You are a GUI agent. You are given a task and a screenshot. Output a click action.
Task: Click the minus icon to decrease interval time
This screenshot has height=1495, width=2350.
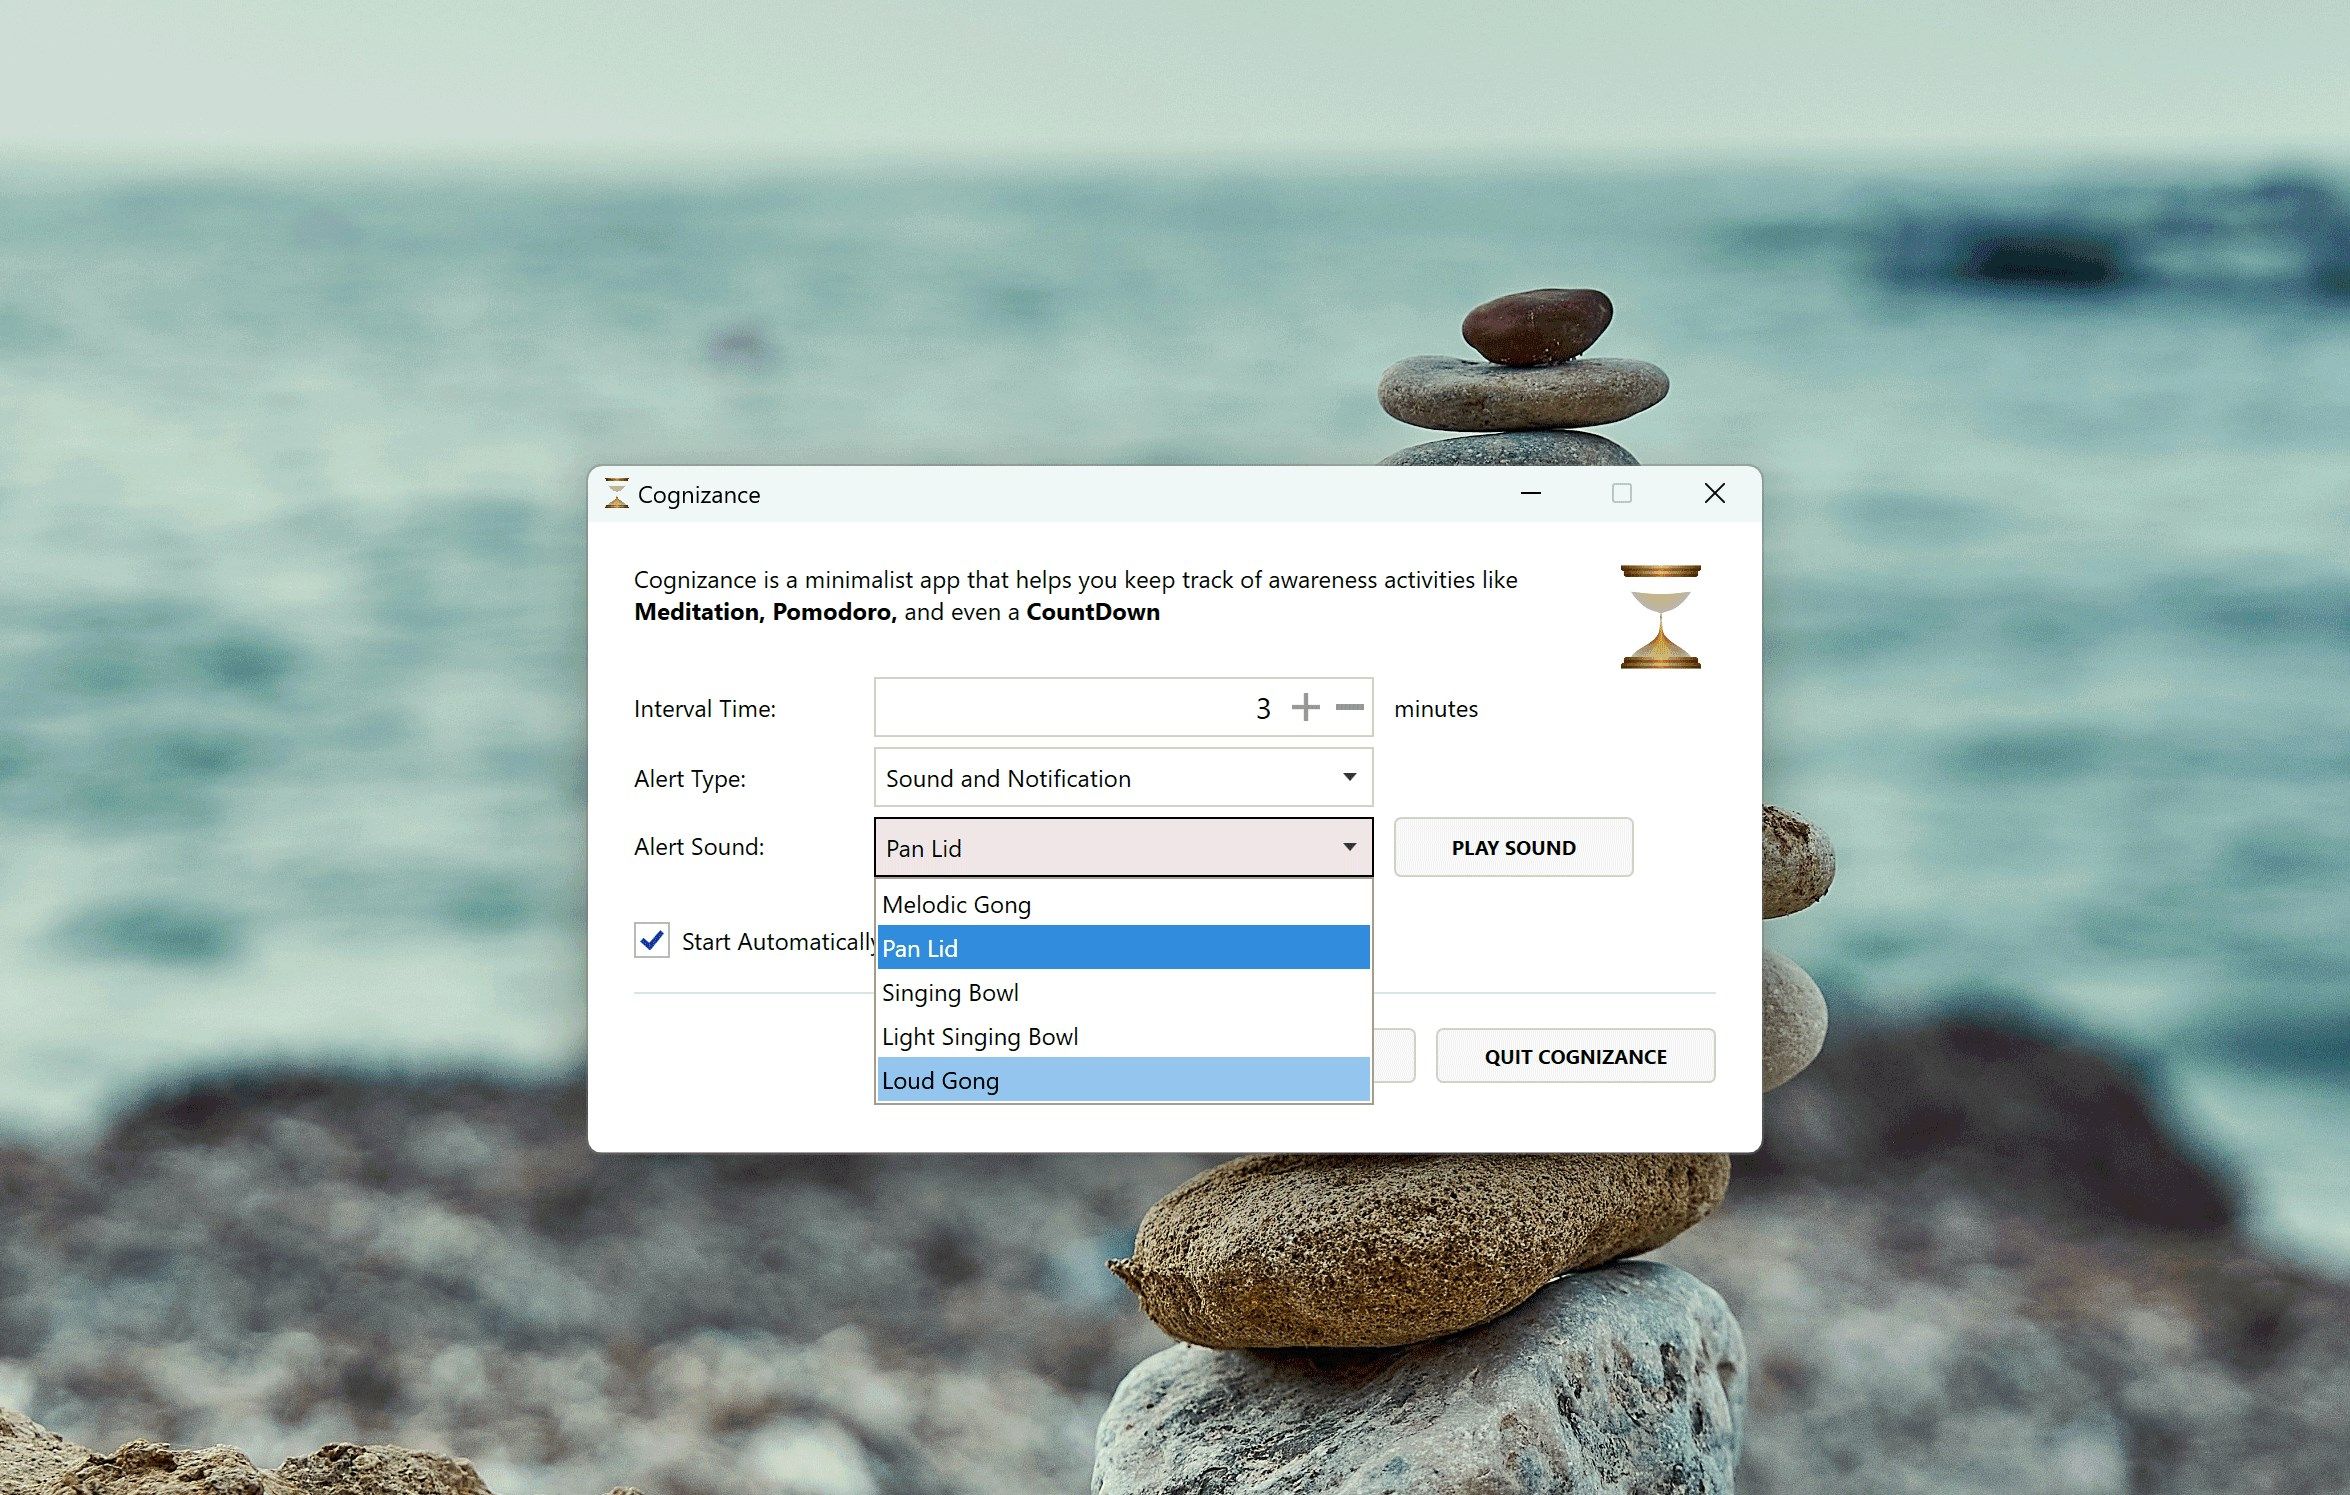(1349, 708)
